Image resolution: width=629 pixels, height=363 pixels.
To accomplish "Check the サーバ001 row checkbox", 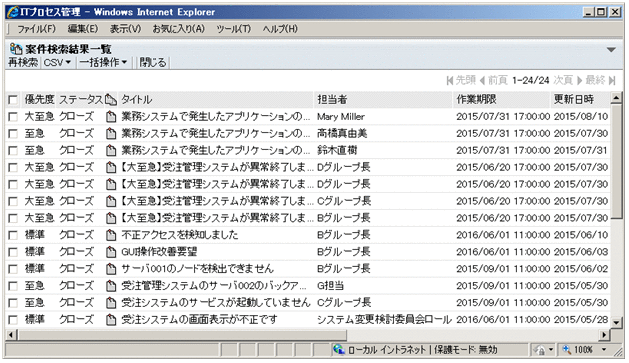I will (13, 269).
